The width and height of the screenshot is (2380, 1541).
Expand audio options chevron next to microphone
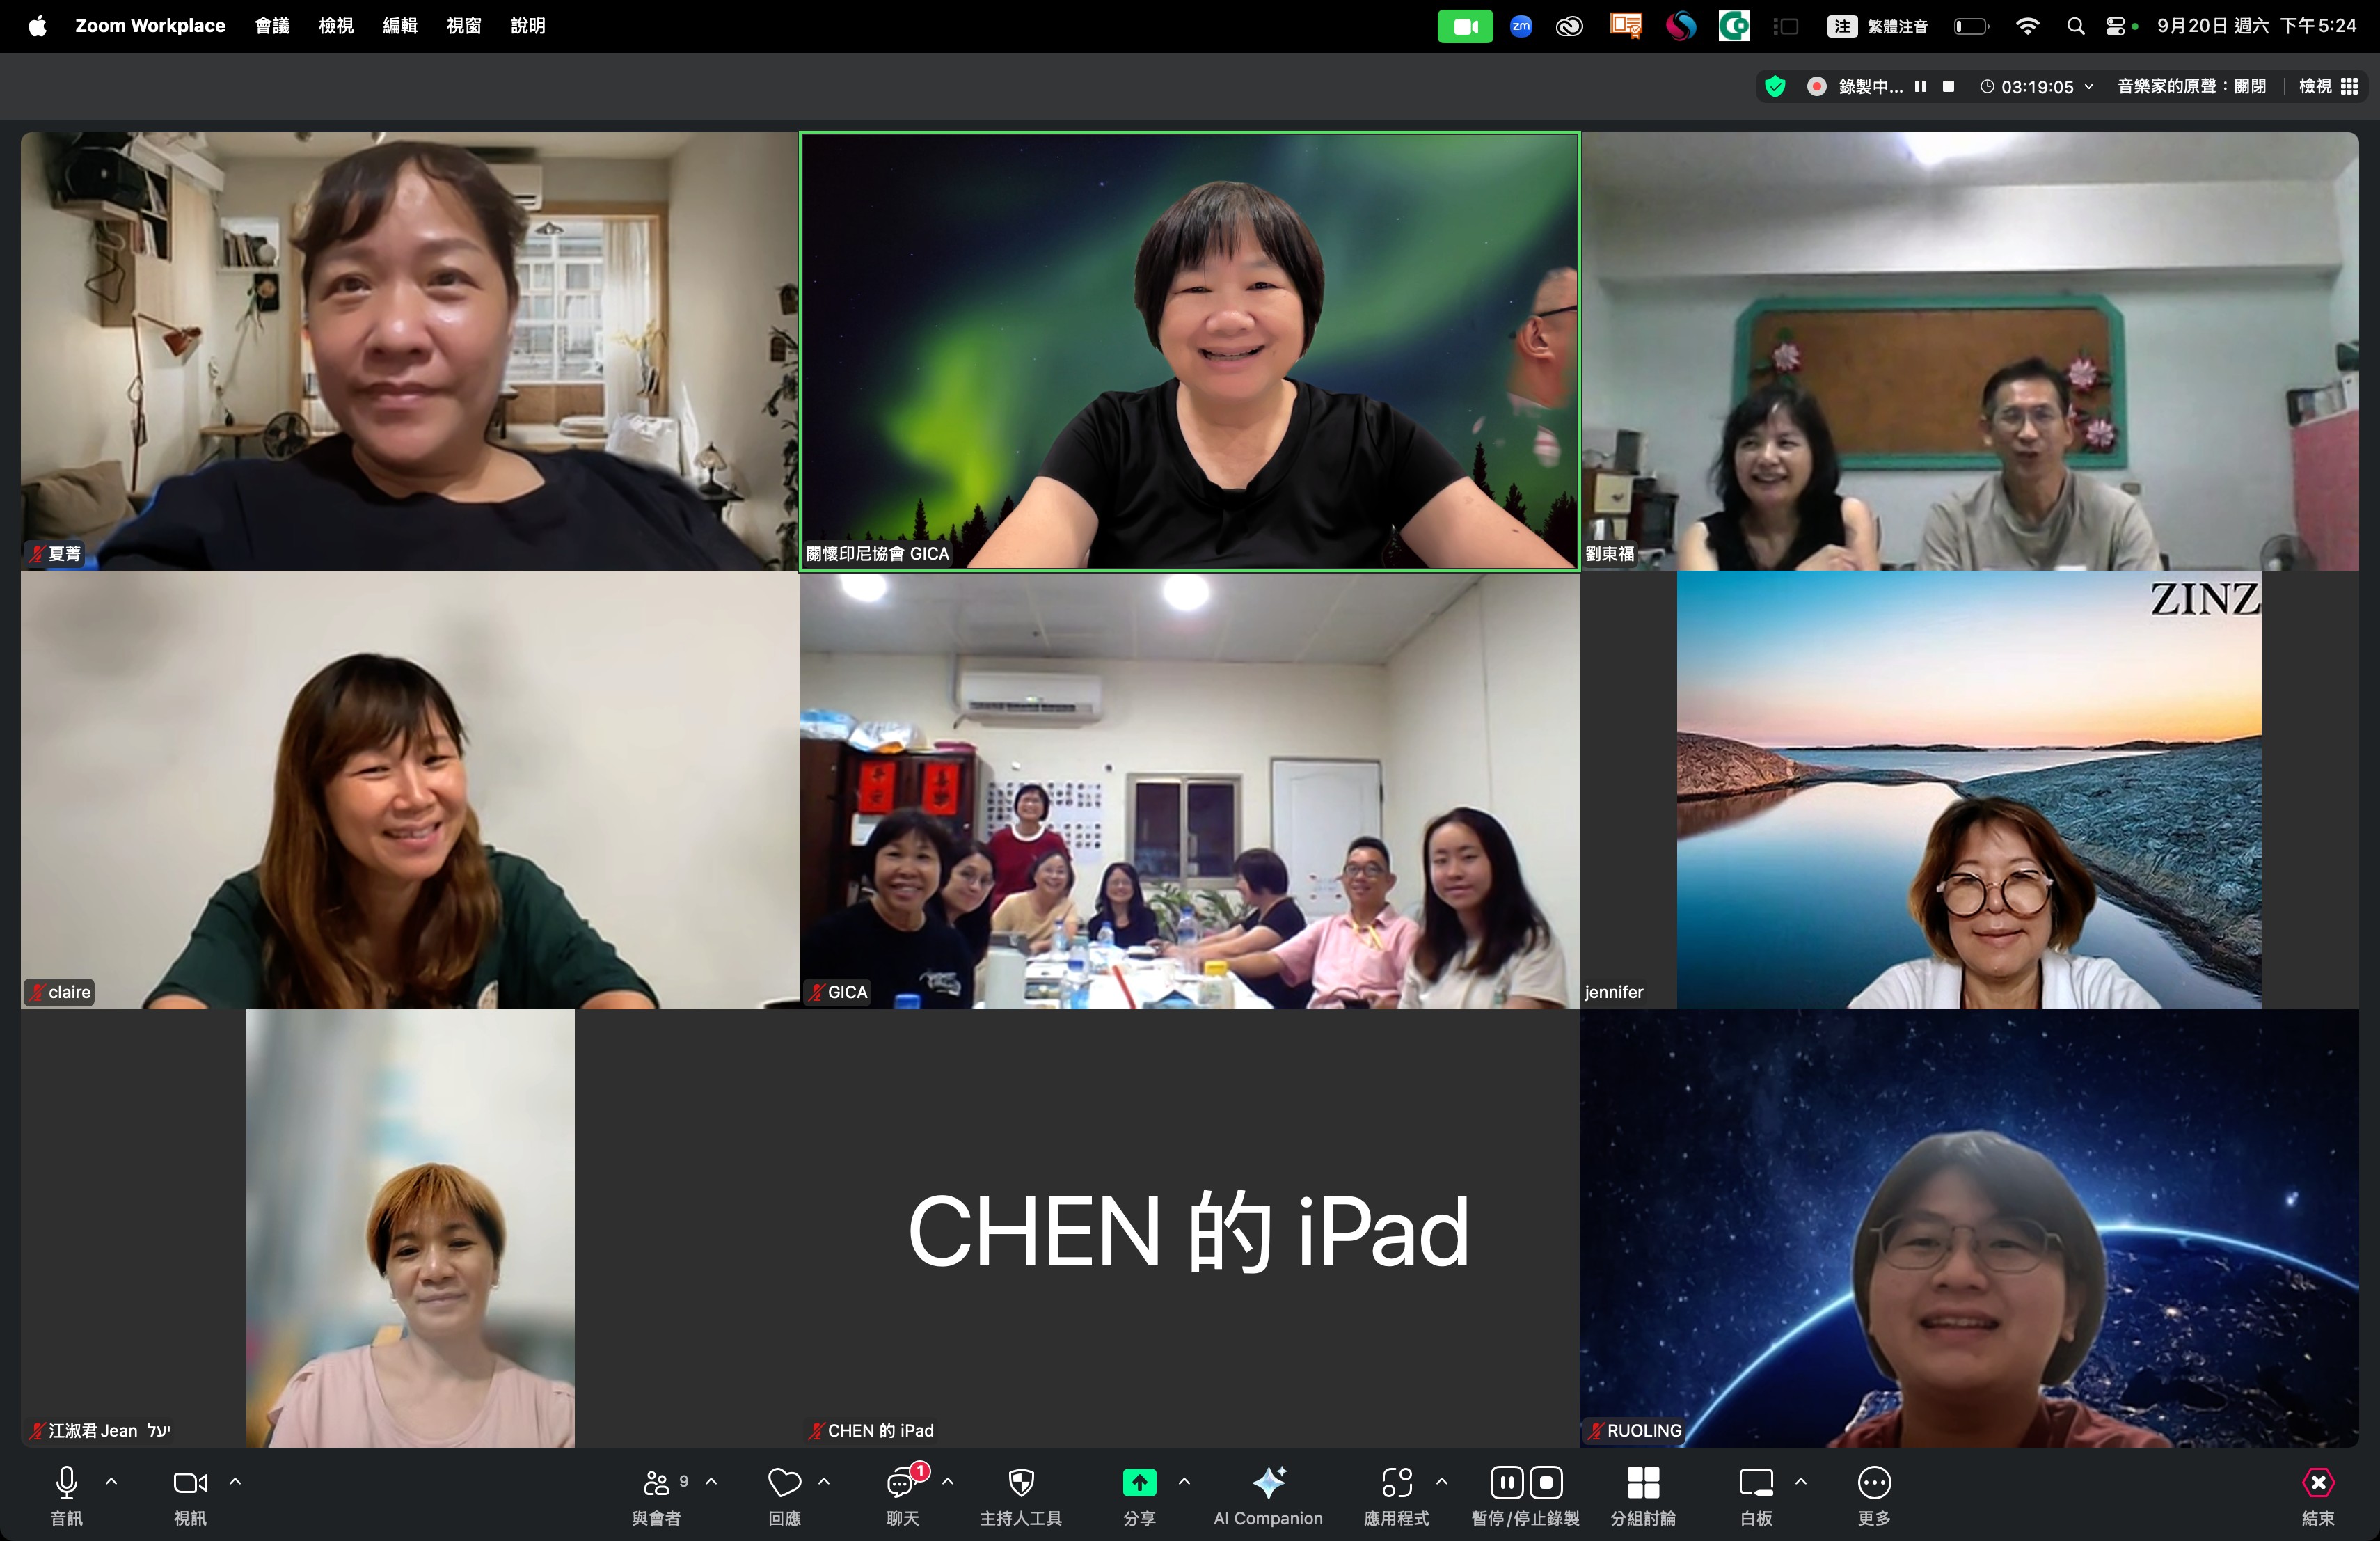tap(112, 1481)
